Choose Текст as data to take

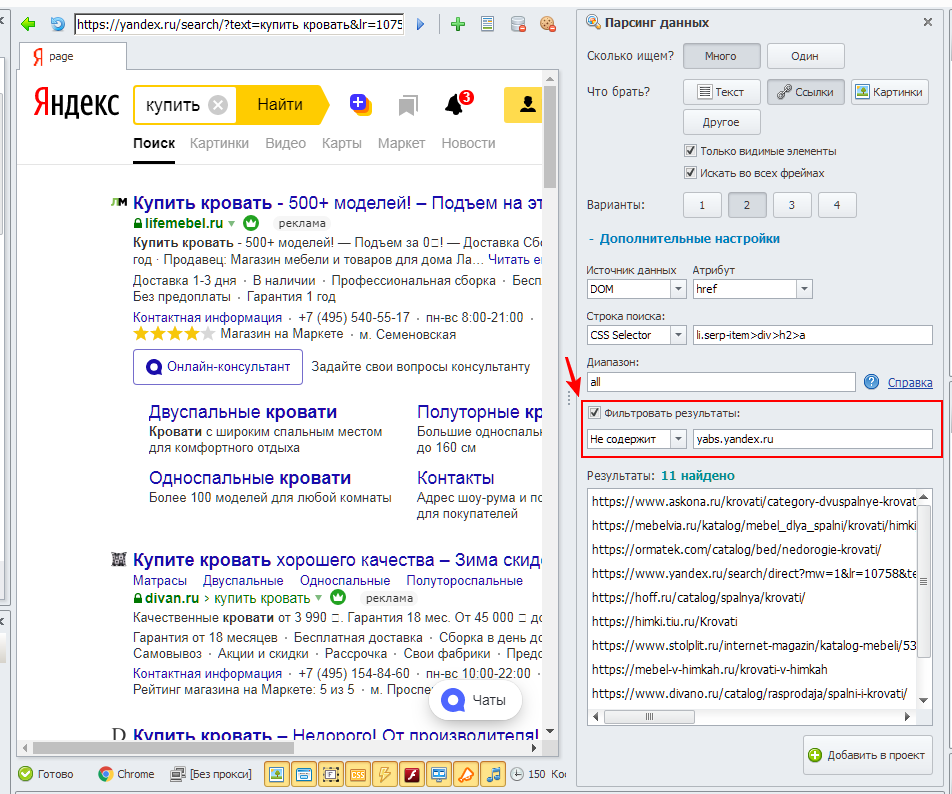[721, 92]
